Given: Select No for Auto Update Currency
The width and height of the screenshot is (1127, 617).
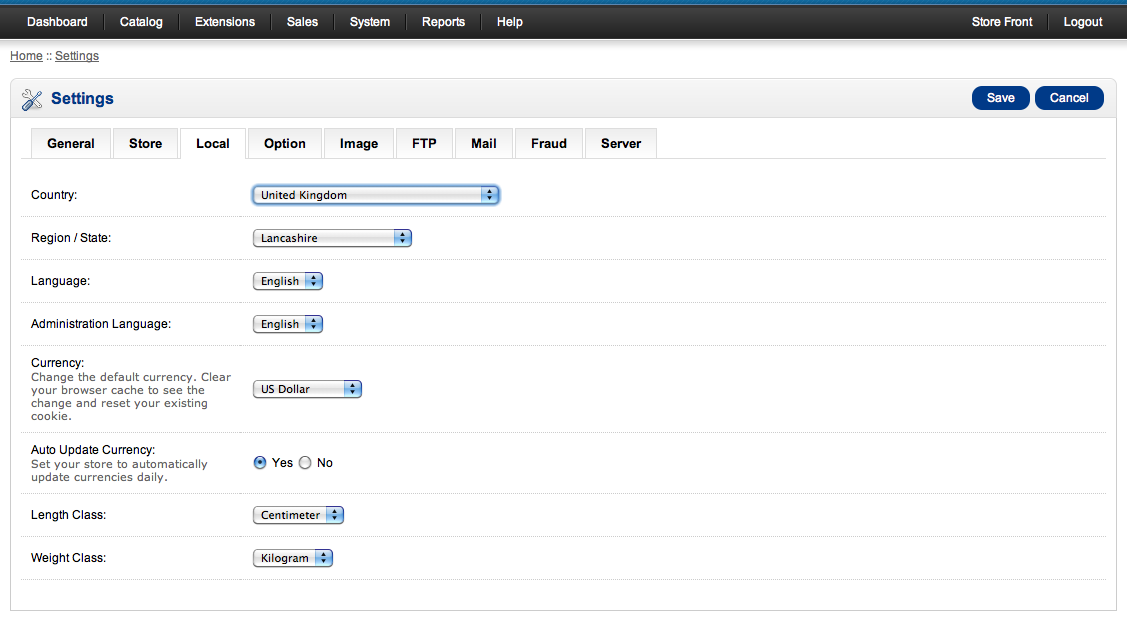Looking at the screenshot, I should point(304,462).
